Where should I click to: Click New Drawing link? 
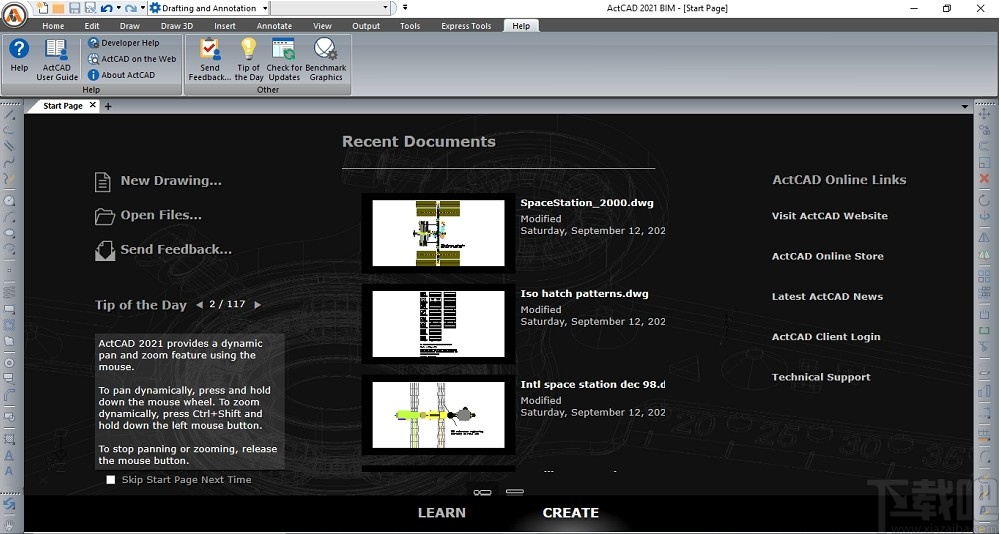(170, 181)
